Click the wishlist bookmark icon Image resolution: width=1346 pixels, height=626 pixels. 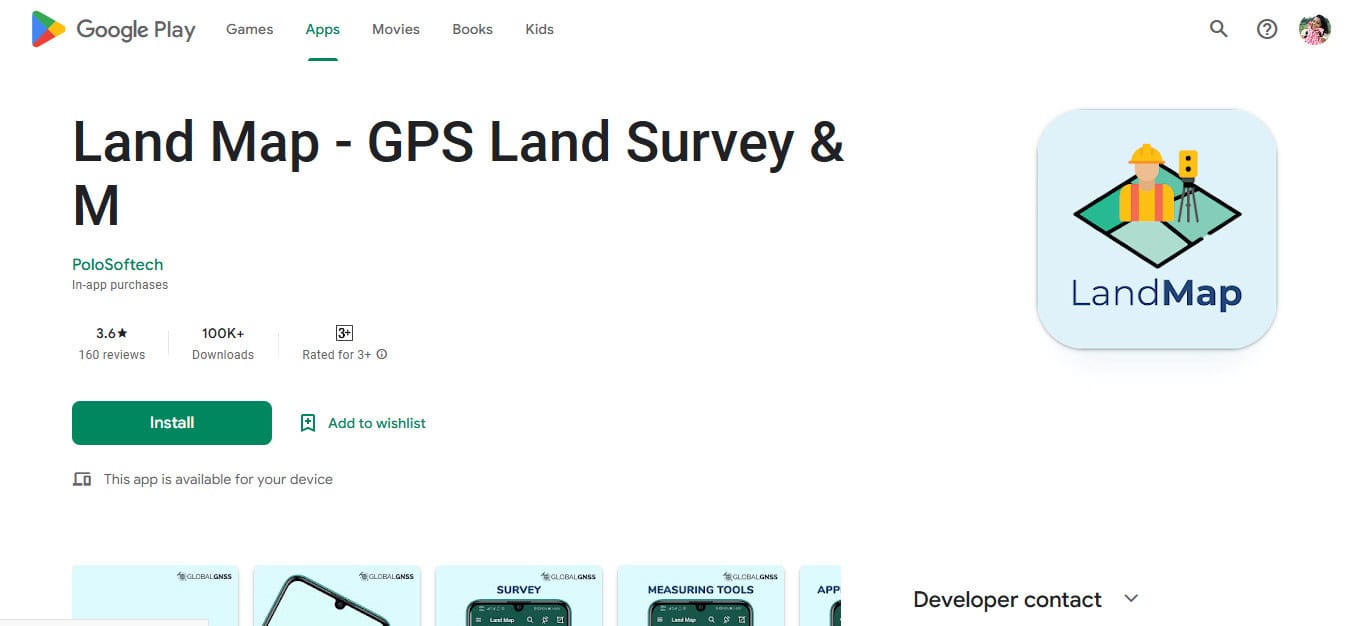308,423
